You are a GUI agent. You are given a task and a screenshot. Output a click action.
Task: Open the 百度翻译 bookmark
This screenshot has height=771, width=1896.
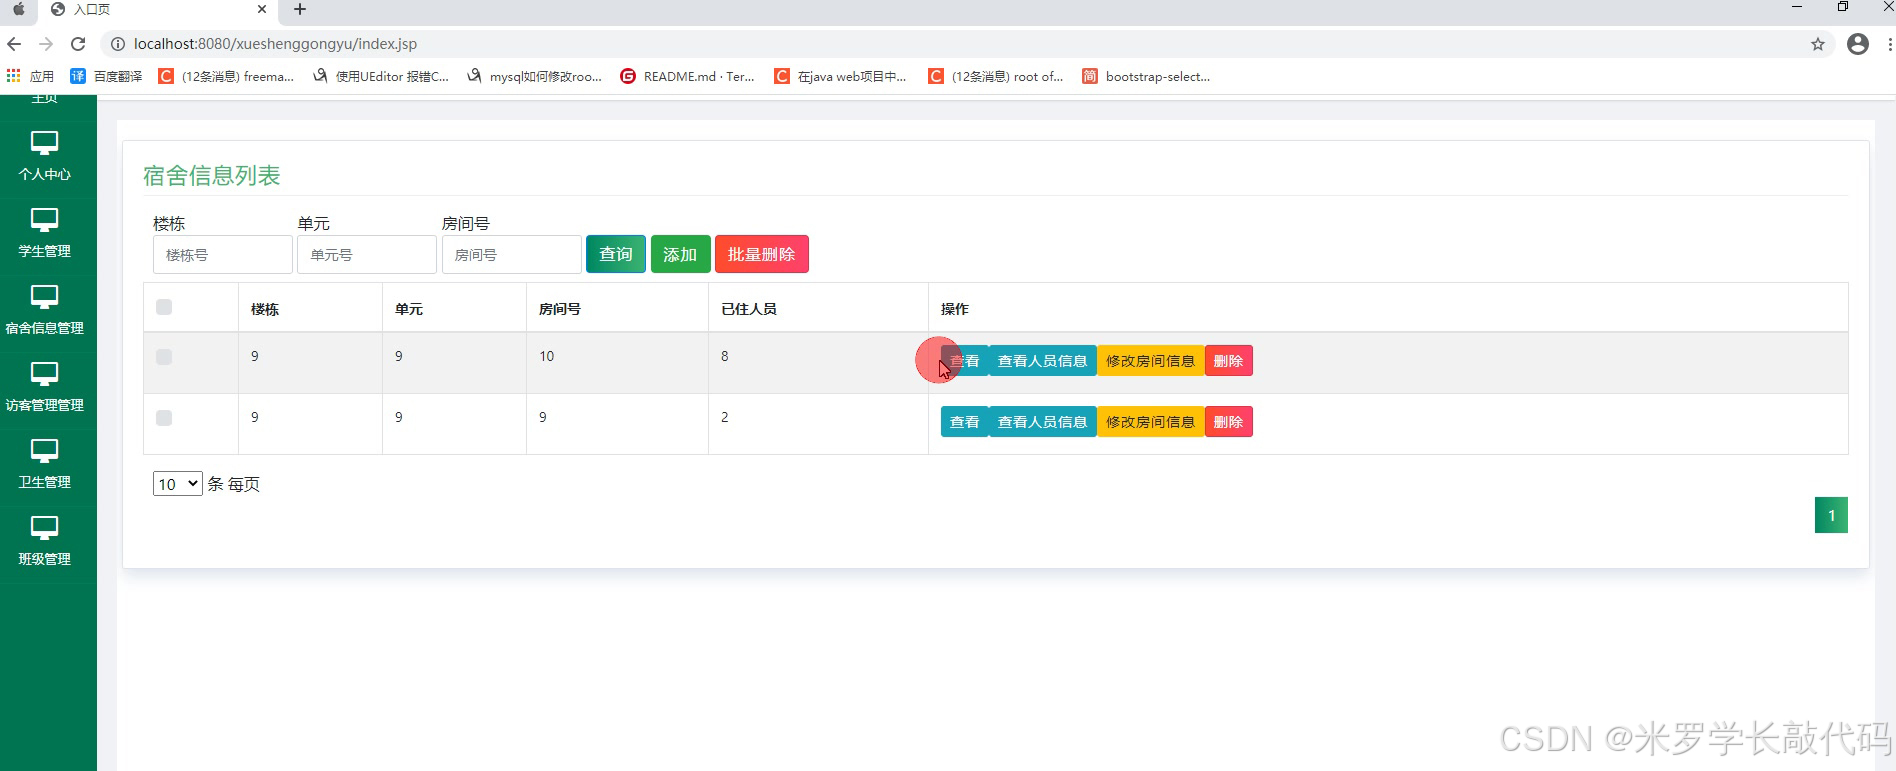[x=106, y=76]
